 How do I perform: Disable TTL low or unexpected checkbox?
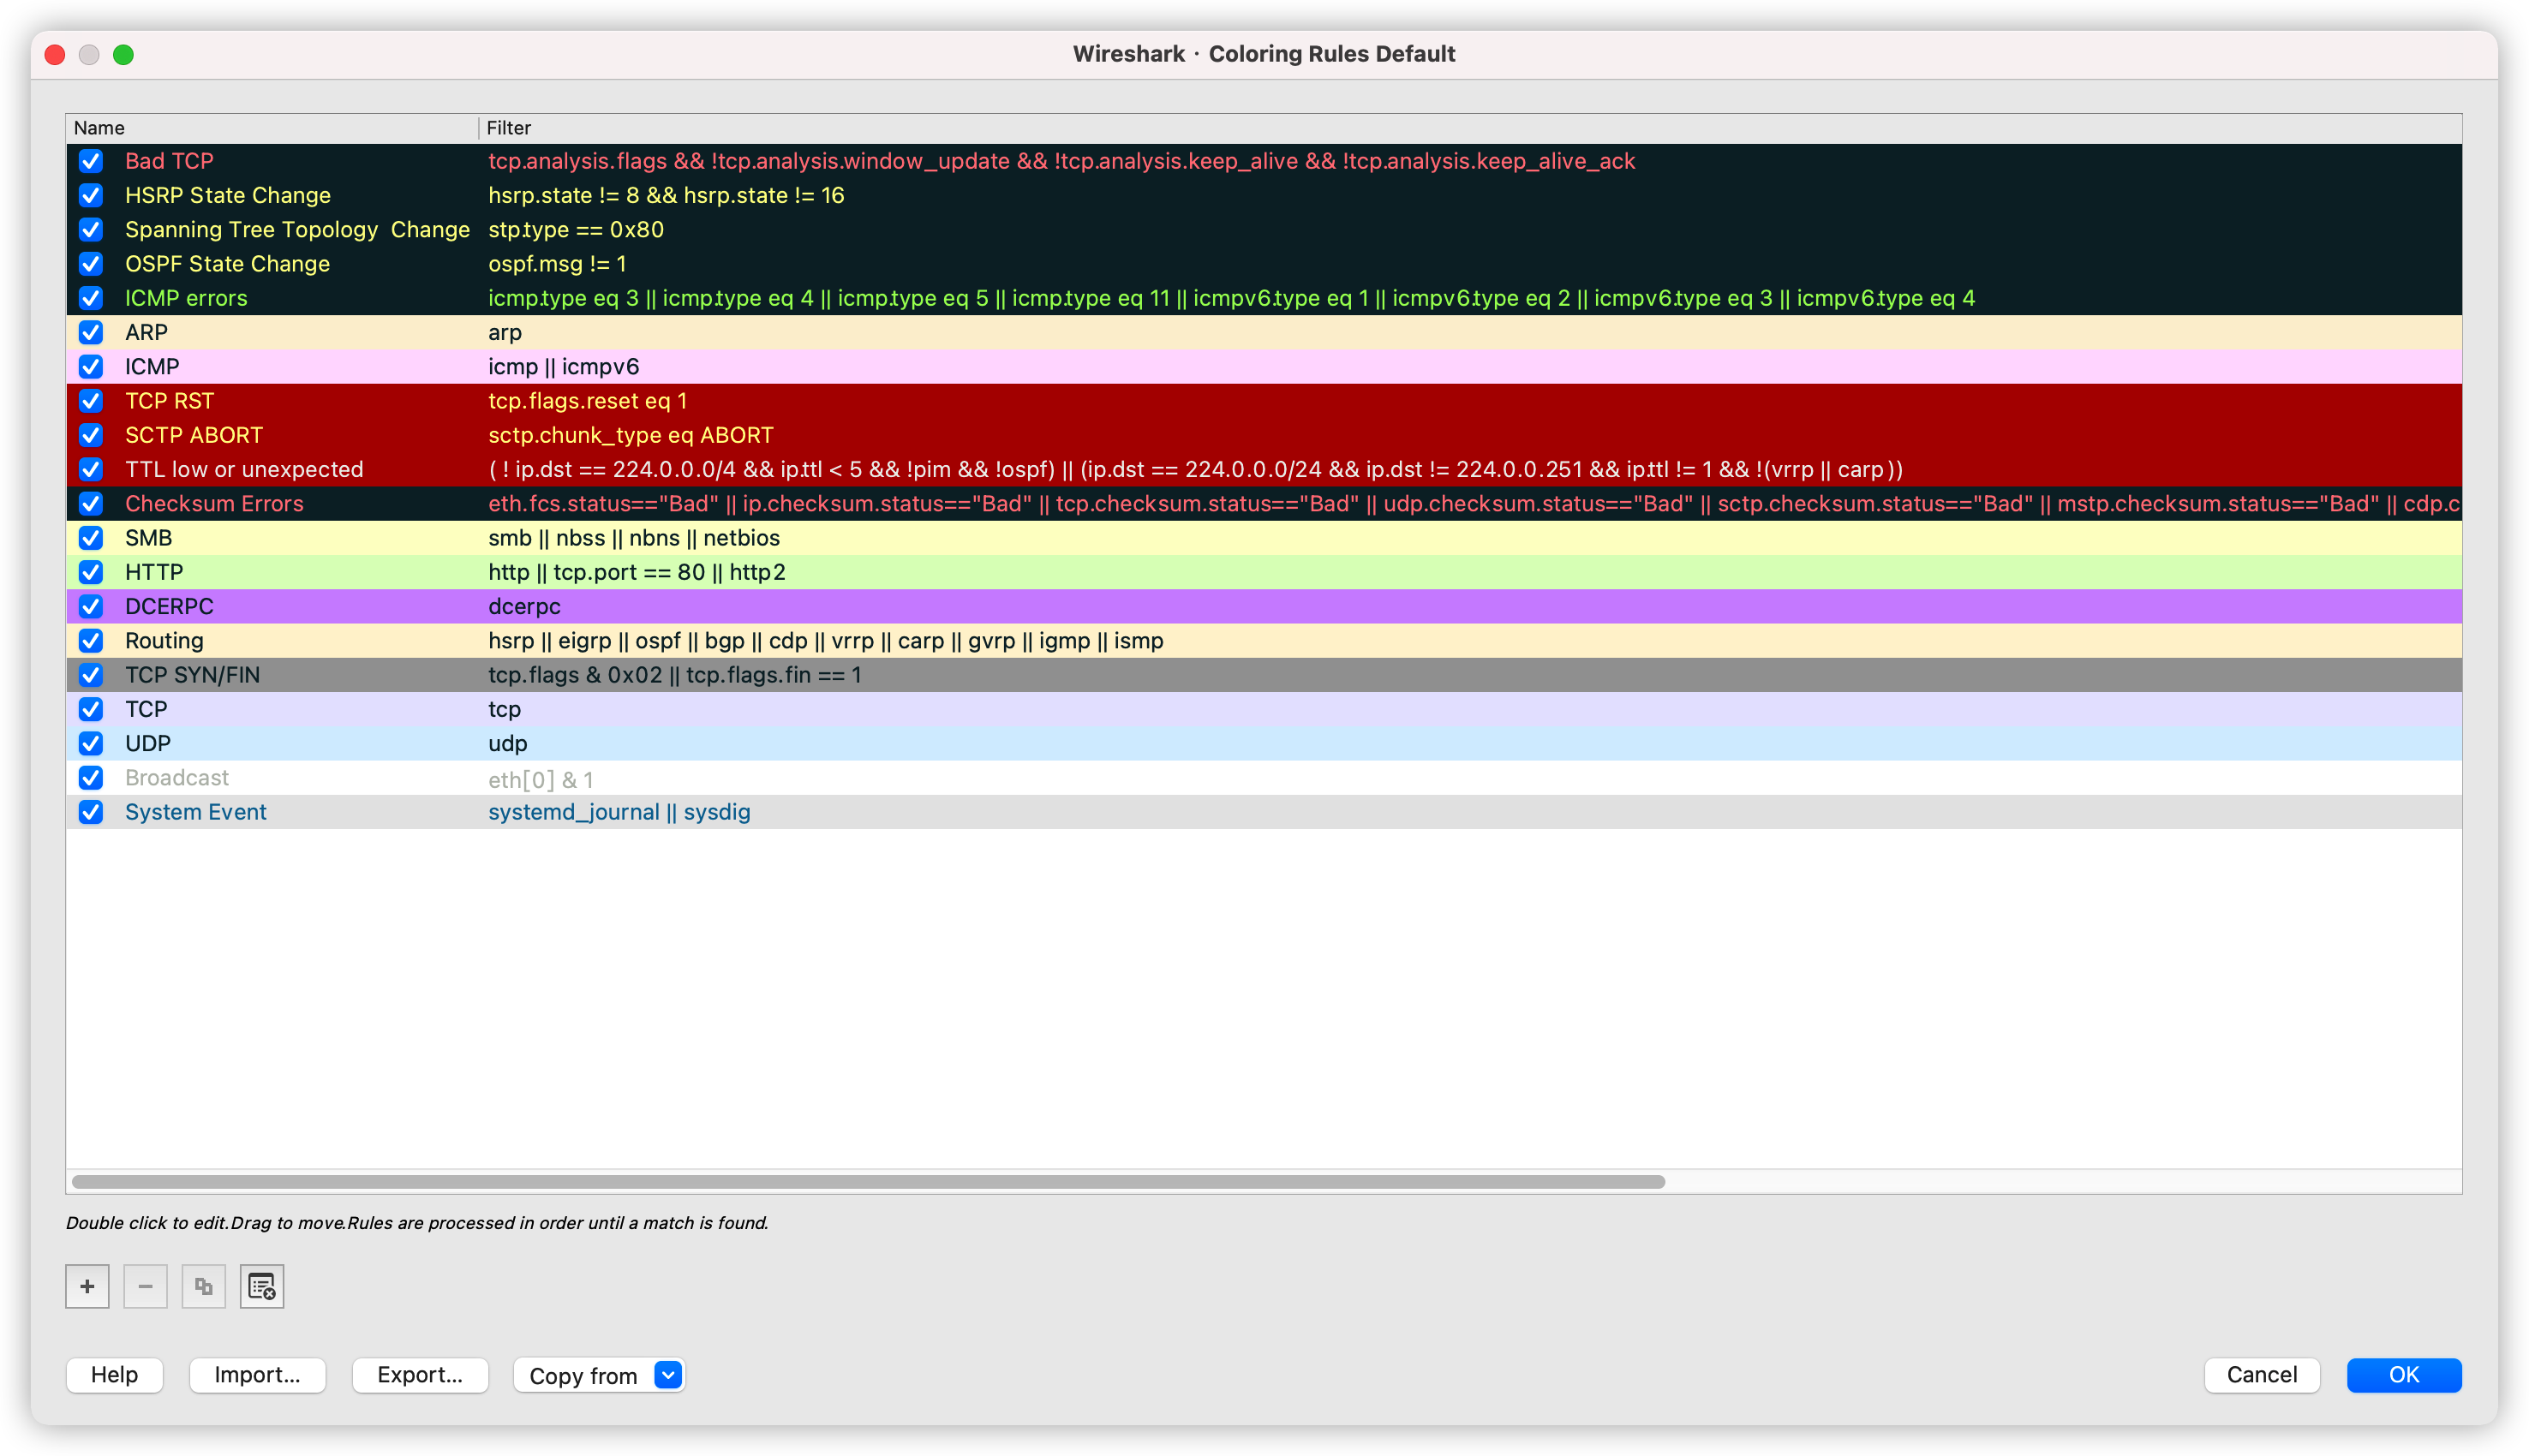(x=91, y=469)
